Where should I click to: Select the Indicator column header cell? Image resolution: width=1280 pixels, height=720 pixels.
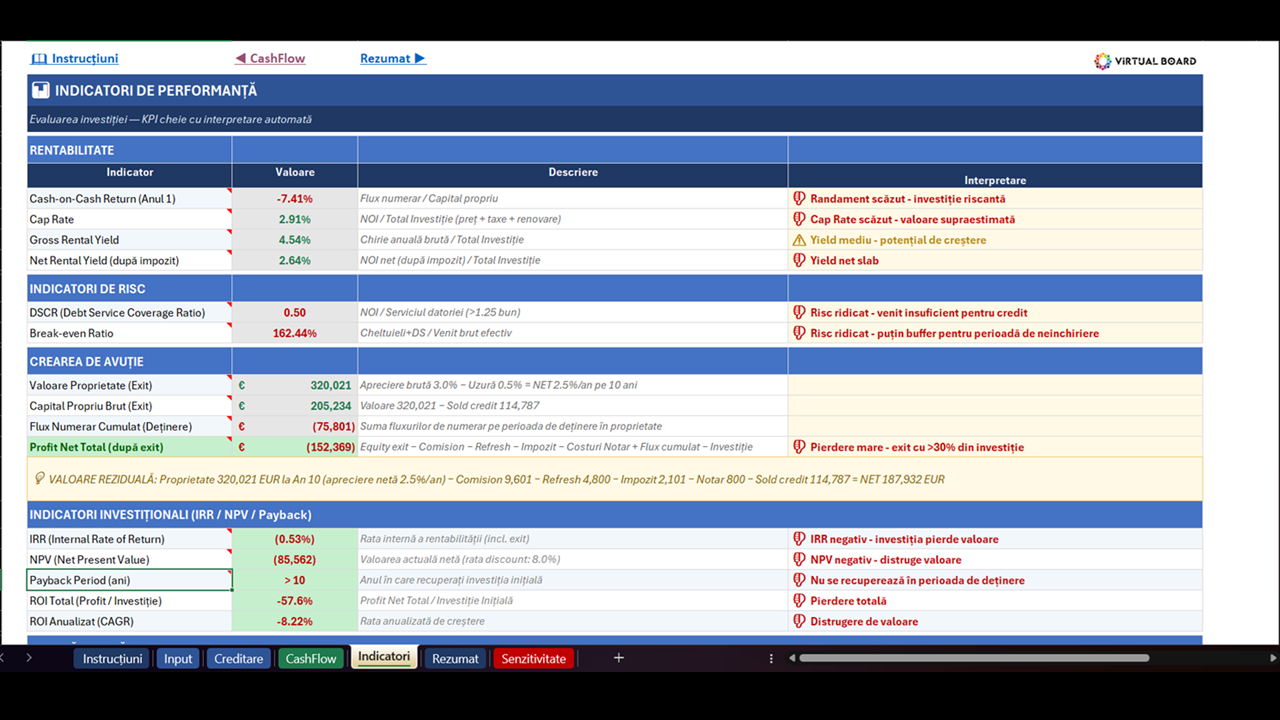[x=130, y=175]
